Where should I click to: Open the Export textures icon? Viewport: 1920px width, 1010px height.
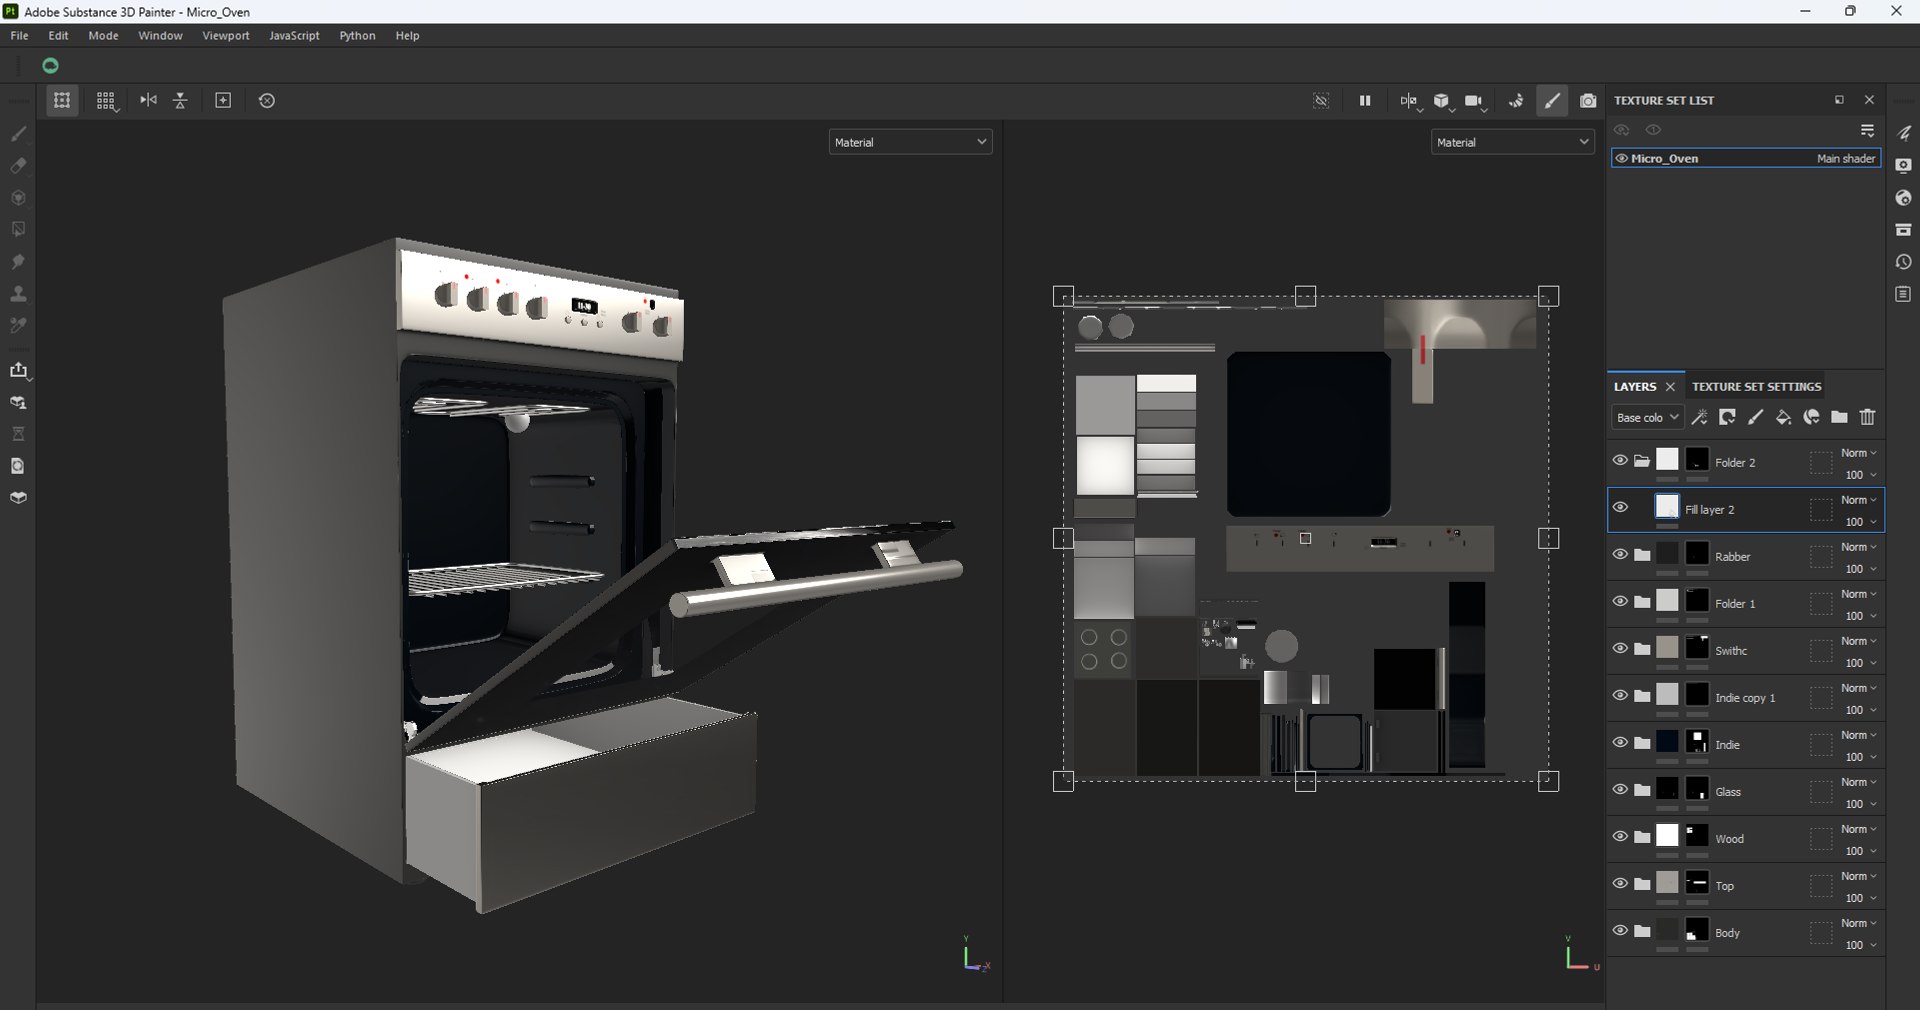(x=18, y=370)
